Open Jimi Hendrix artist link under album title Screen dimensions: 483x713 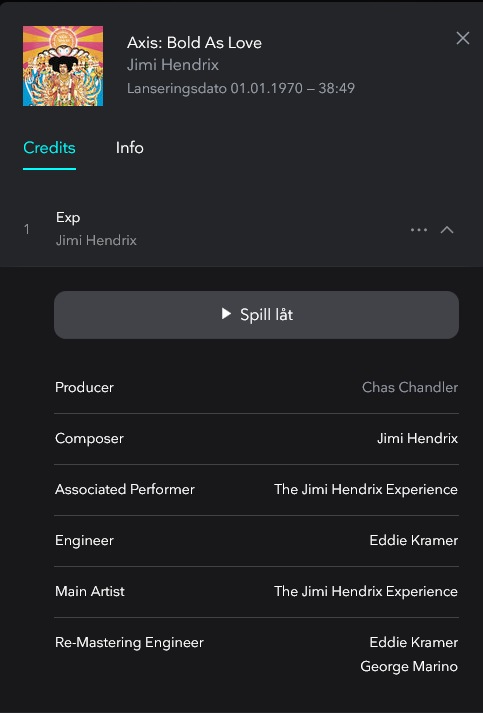[x=173, y=65]
